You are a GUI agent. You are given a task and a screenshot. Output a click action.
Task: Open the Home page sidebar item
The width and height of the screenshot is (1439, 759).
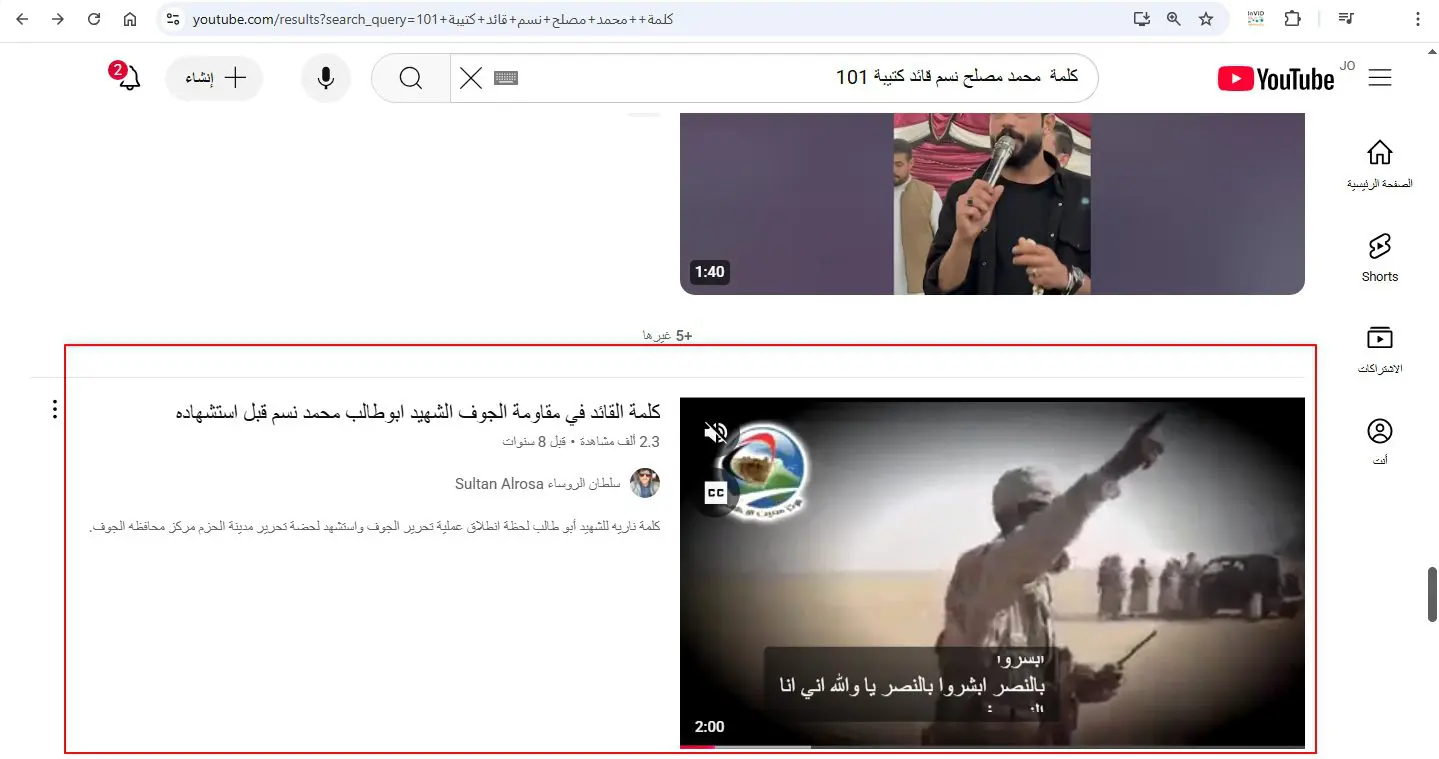1380,165
